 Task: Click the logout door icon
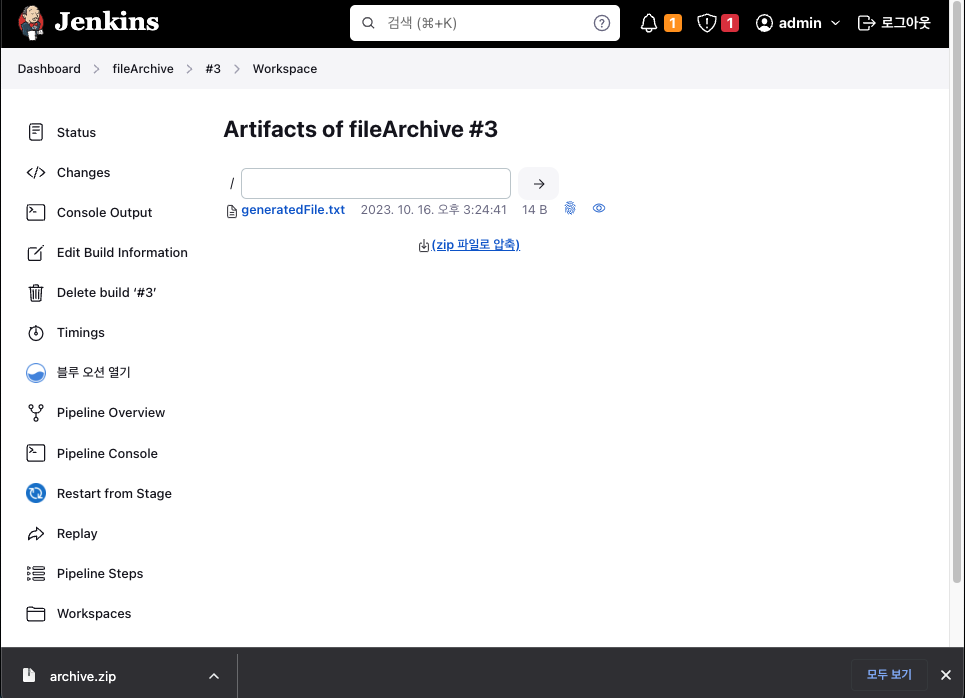tap(866, 23)
